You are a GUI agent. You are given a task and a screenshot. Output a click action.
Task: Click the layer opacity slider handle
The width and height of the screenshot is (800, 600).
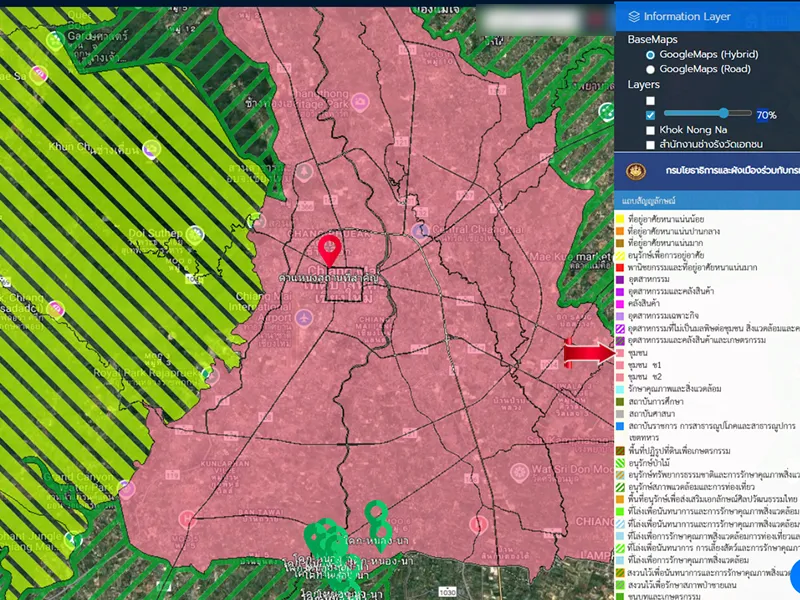(723, 114)
